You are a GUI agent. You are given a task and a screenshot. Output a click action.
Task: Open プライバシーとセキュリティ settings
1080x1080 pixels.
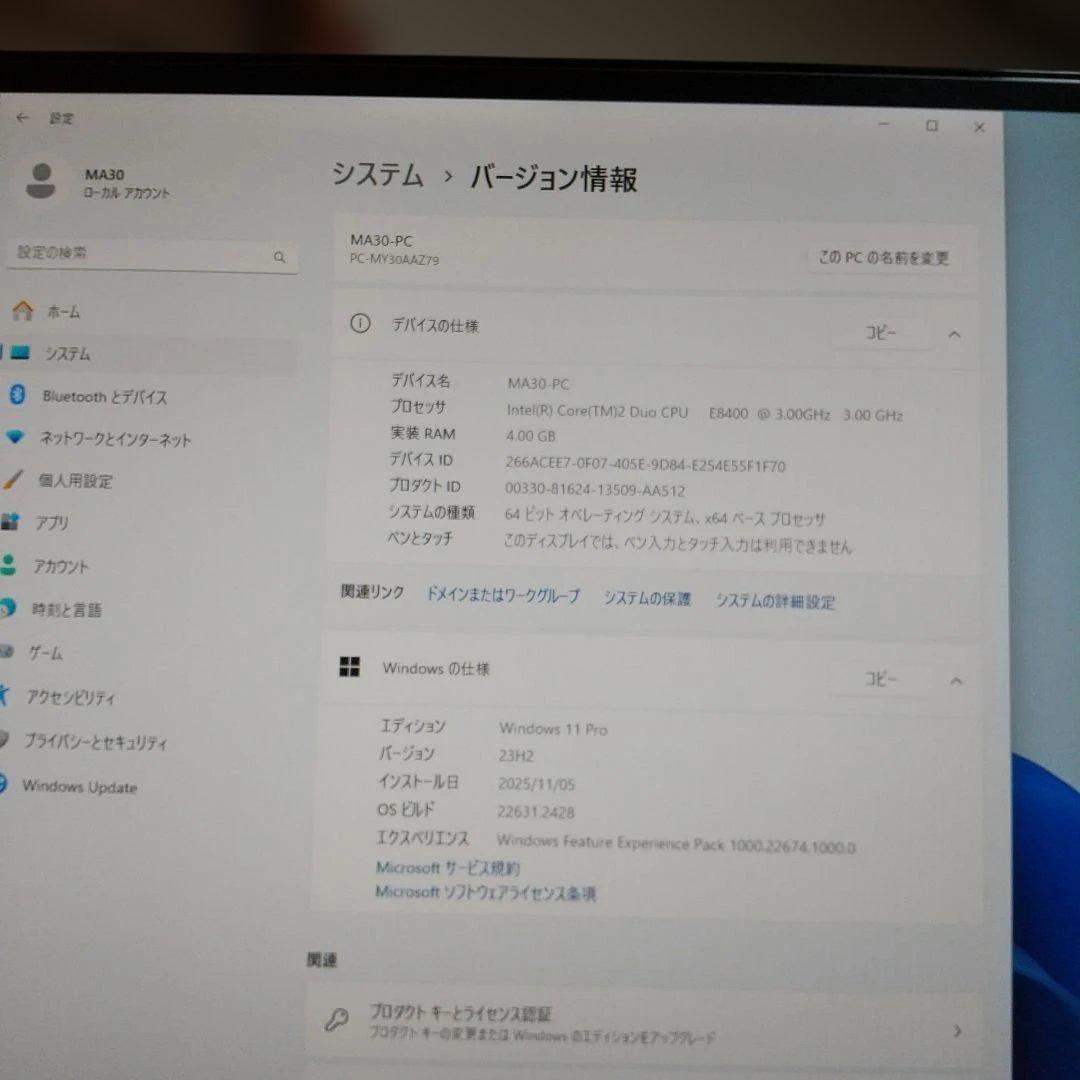click(96, 741)
